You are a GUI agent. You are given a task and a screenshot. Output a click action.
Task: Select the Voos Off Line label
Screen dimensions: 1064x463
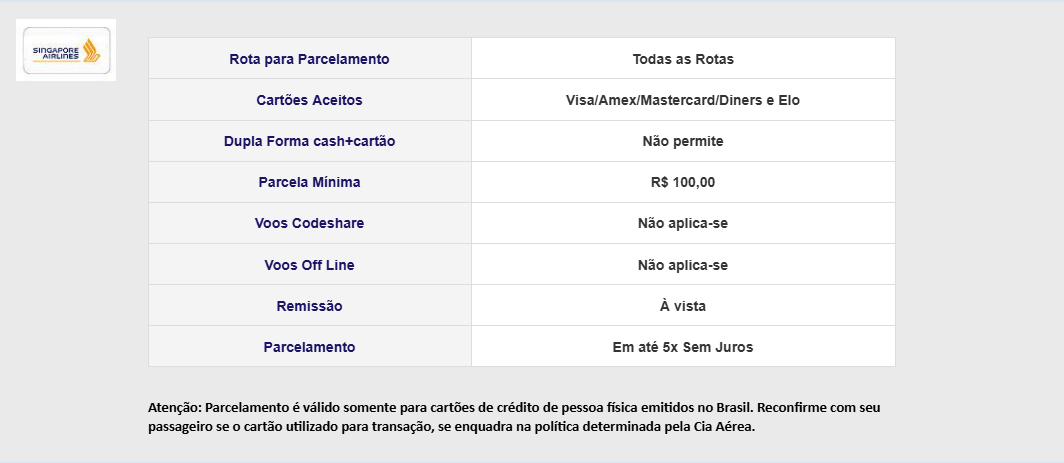309,265
